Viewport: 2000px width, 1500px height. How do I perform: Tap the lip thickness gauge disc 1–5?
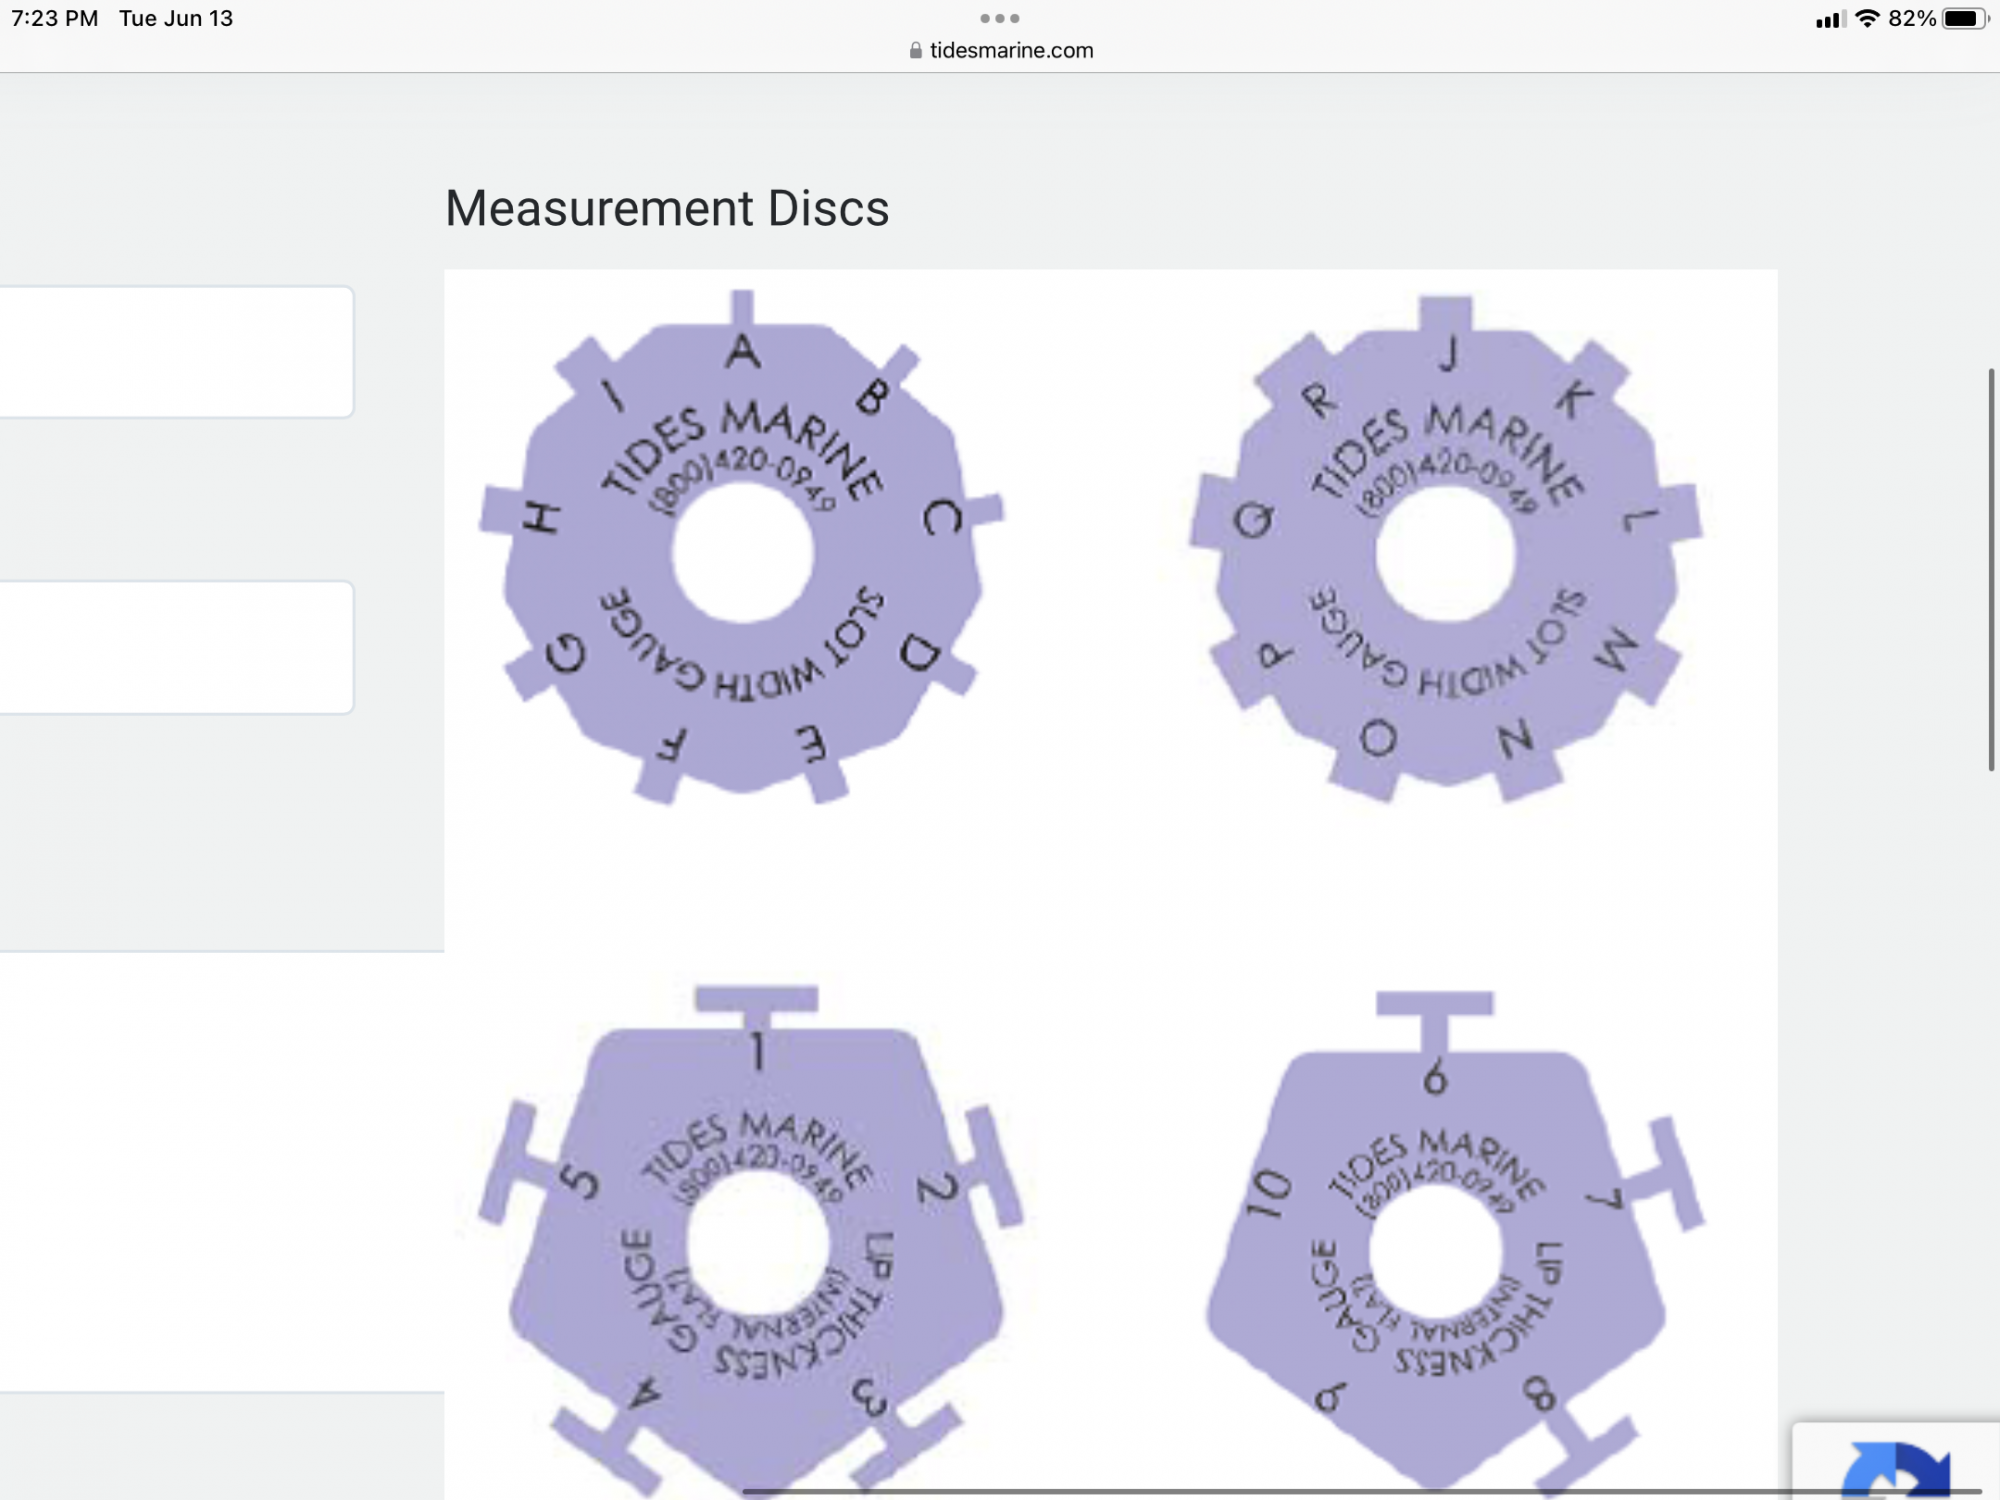pyautogui.click(x=751, y=1240)
